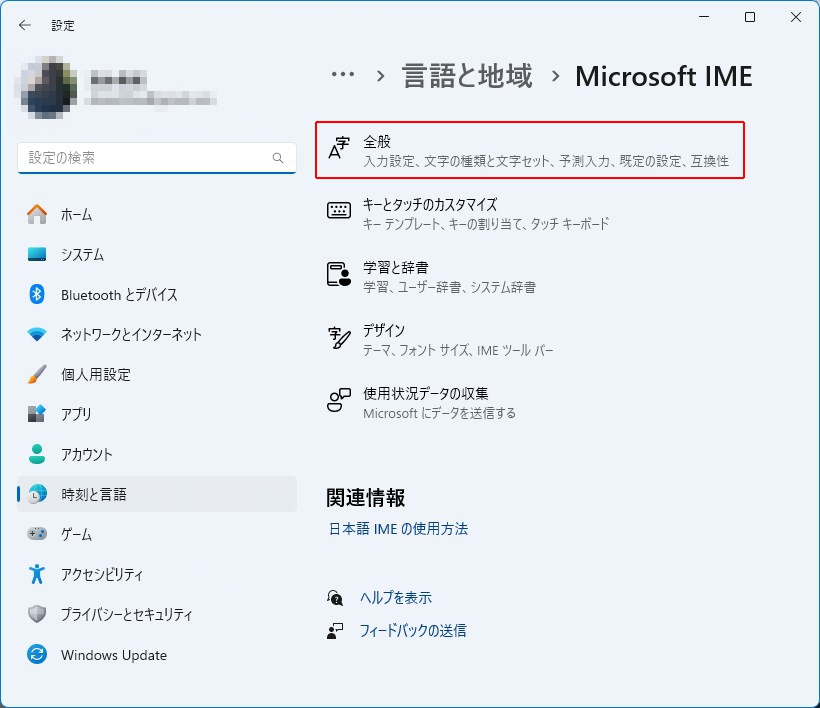Image resolution: width=820 pixels, height=708 pixels.
Task: Click the 学習と辞書 dictionary icon
Action: click(339, 275)
